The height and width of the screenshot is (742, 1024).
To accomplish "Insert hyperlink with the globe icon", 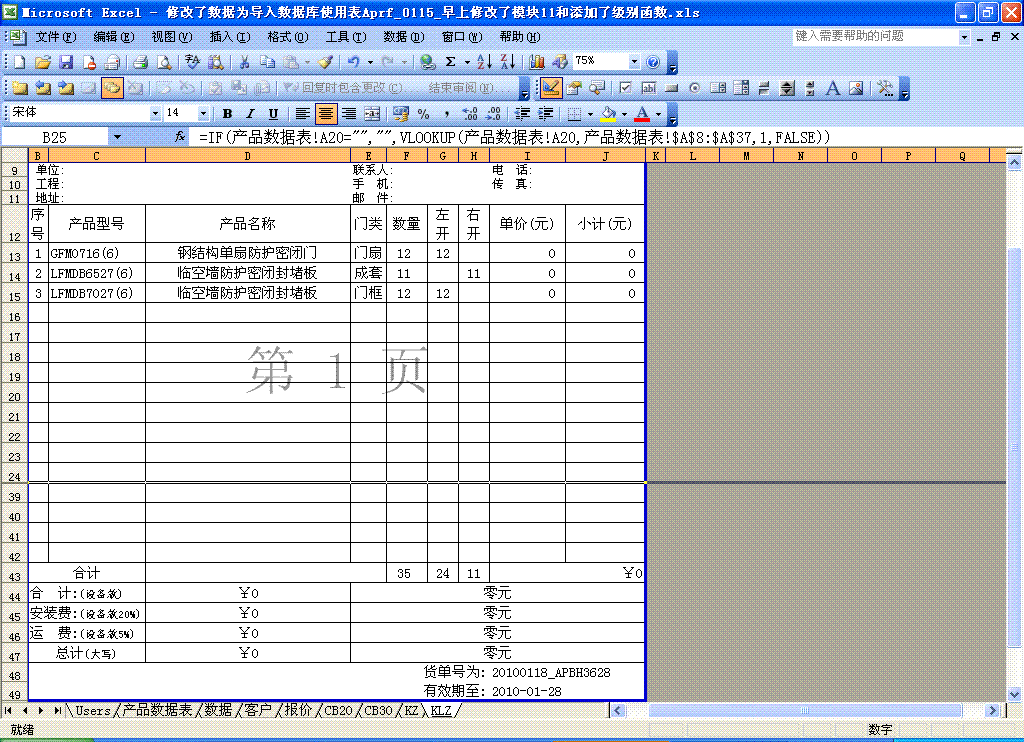I will [x=427, y=62].
